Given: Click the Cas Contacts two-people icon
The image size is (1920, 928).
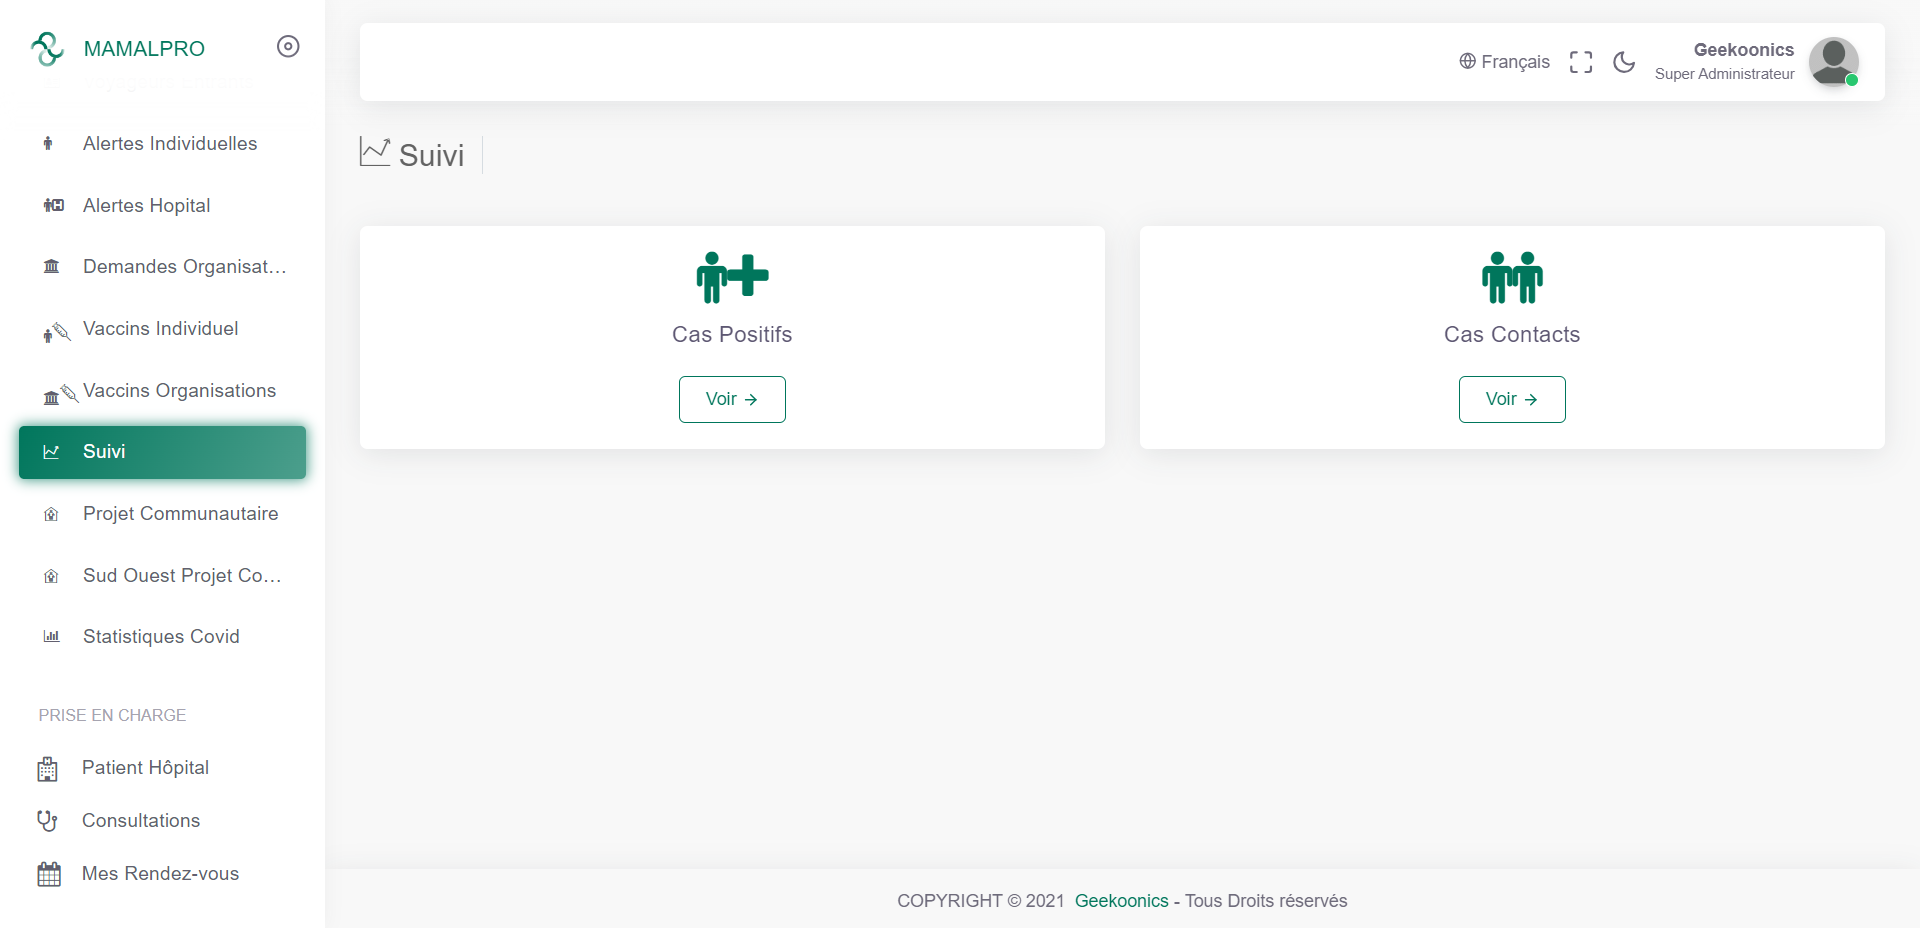Looking at the screenshot, I should tap(1512, 277).
